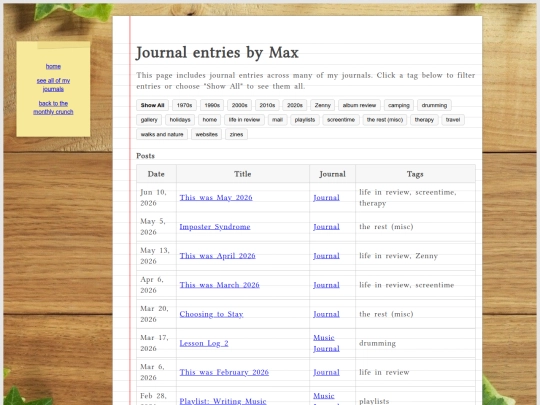Open Music Journal link in Lesson Log row
This screenshot has height=405, width=540.
tap(326, 343)
